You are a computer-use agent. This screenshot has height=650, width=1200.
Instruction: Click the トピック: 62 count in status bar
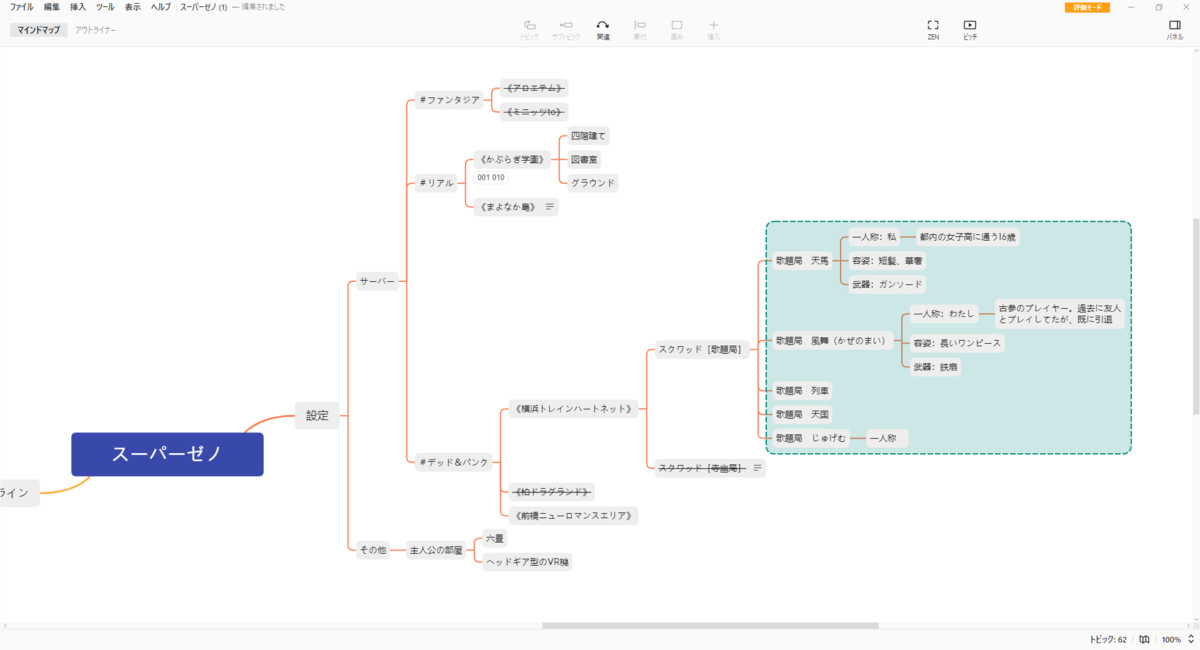(x=1108, y=639)
